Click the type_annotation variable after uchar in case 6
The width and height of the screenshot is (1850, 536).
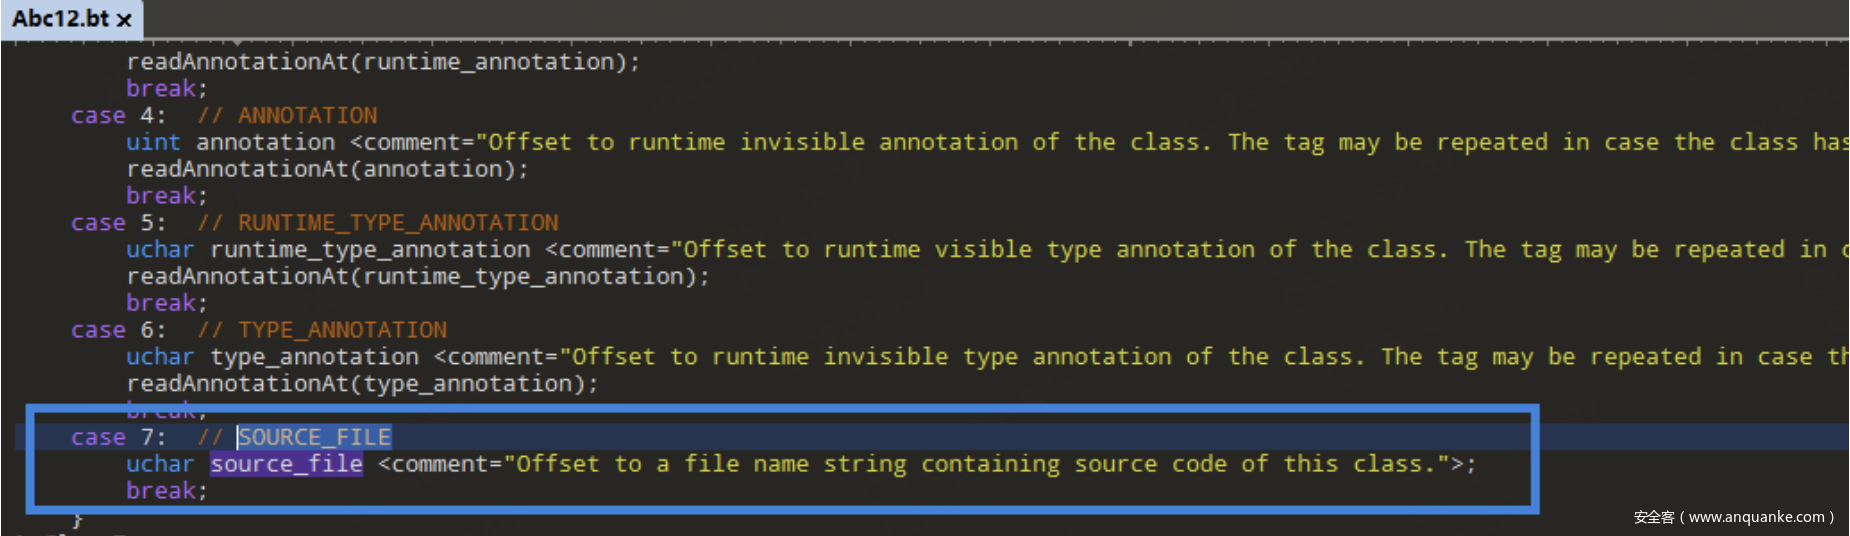(x=314, y=357)
